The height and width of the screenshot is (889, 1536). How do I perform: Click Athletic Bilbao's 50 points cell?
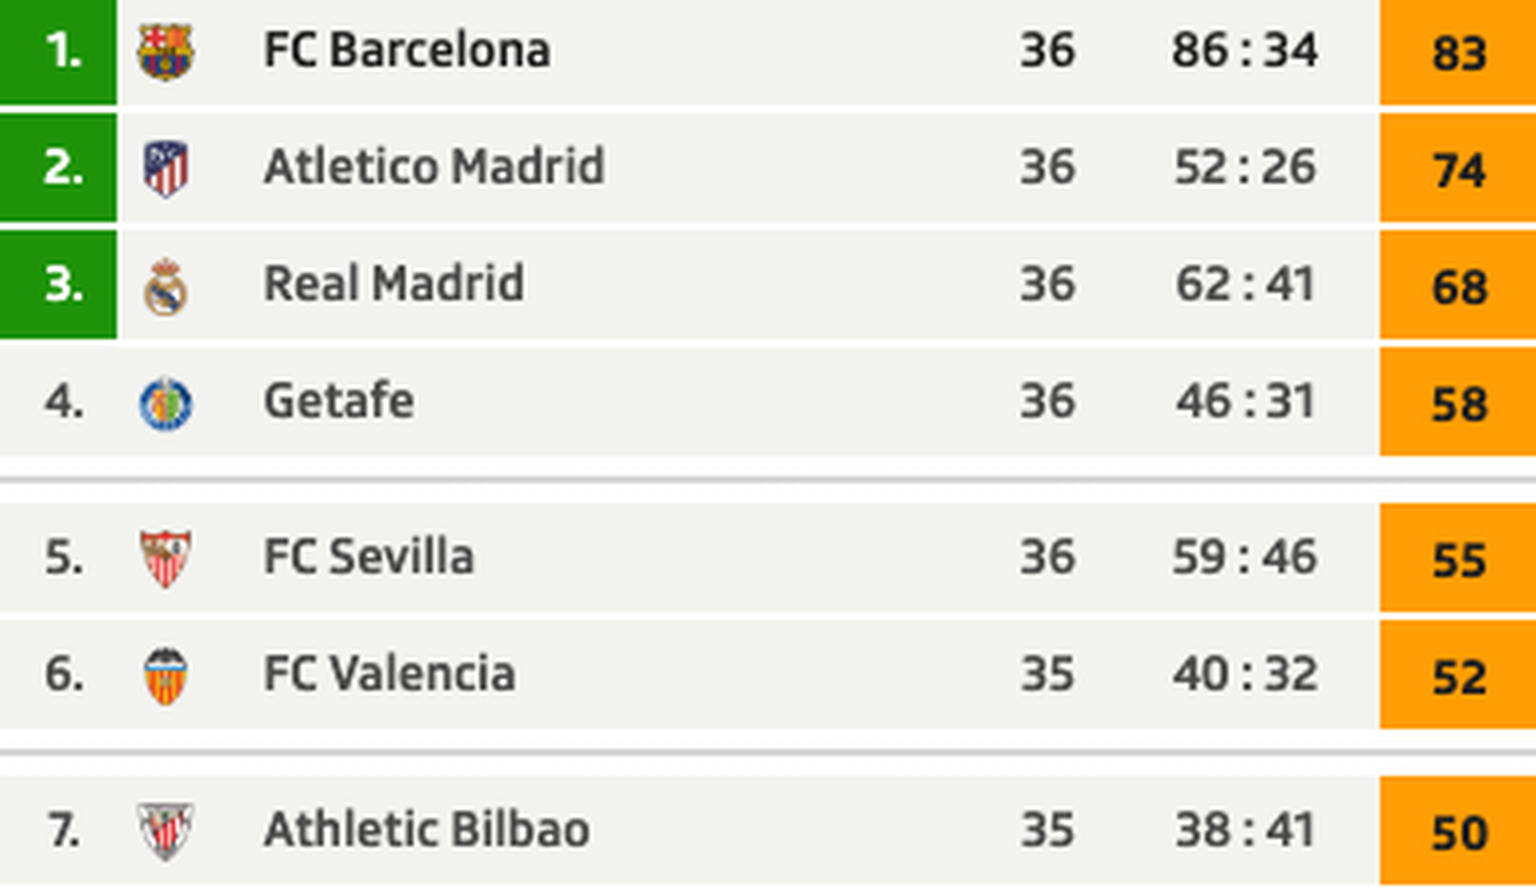[x=1457, y=832]
